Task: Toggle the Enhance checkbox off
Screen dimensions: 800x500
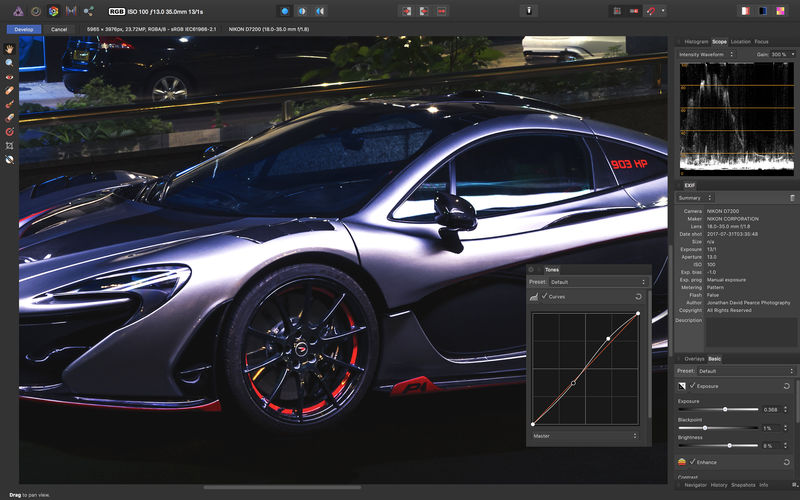Action: pyautogui.click(x=693, y=462)
